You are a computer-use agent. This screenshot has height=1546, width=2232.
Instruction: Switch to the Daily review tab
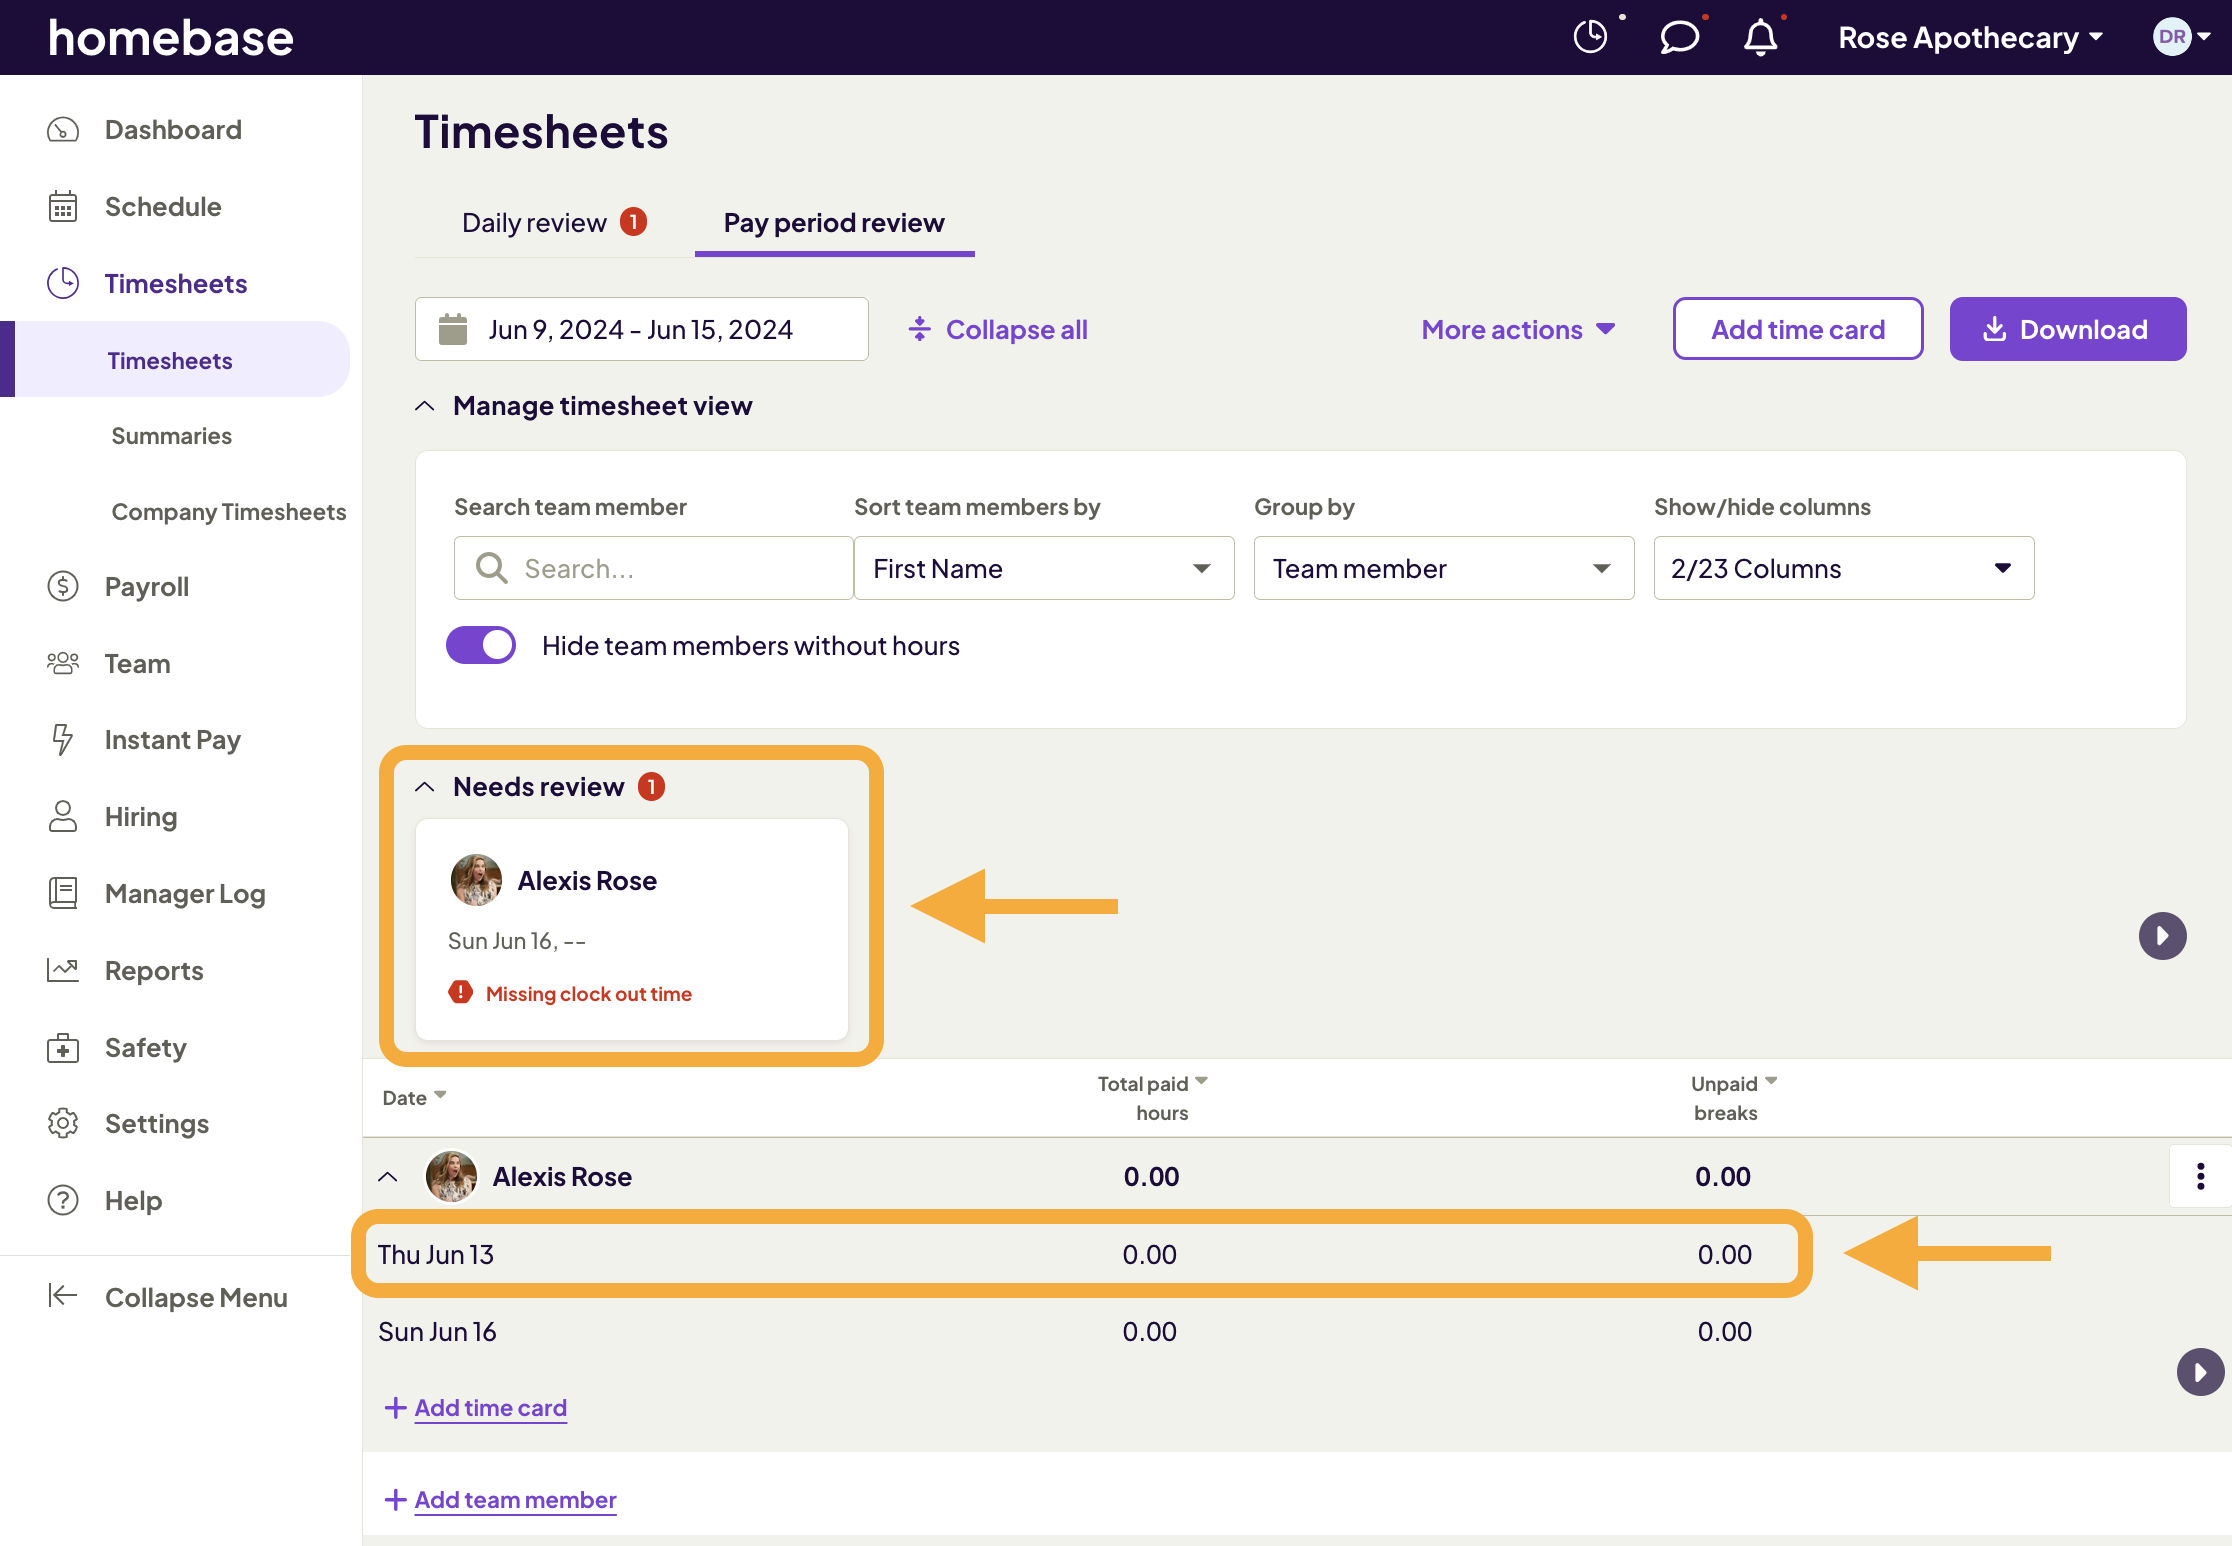[535, 222]
